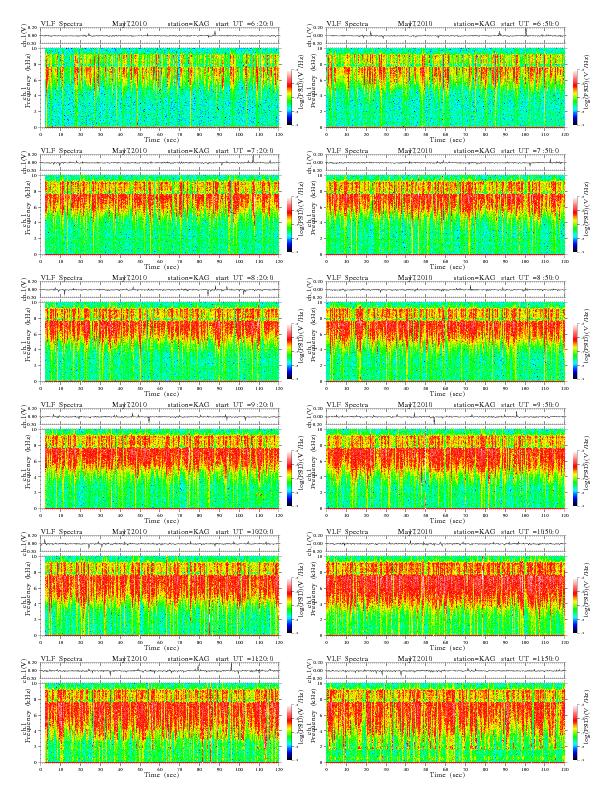
Task: Click the PSD color bar of the 7:50:0 panel
Action: (x=576, y=224)
